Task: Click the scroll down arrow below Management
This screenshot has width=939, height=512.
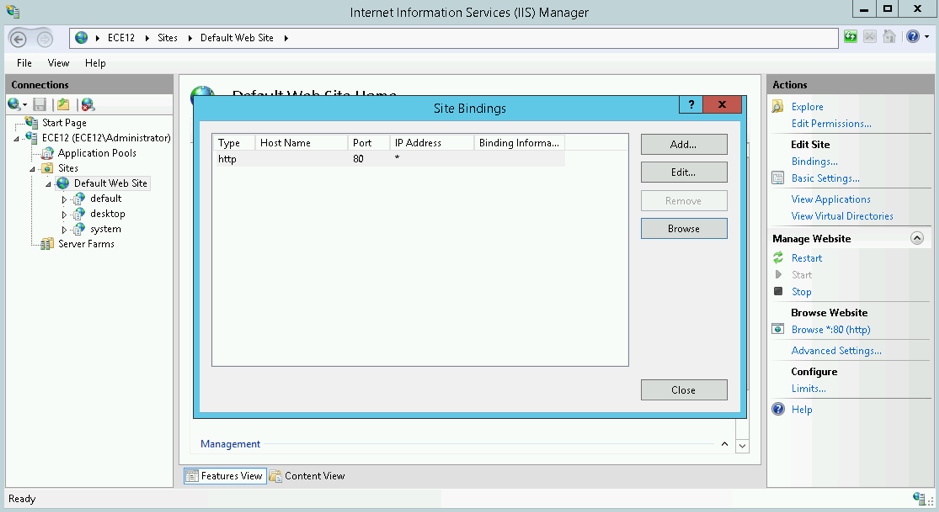Action: [742, 446]
